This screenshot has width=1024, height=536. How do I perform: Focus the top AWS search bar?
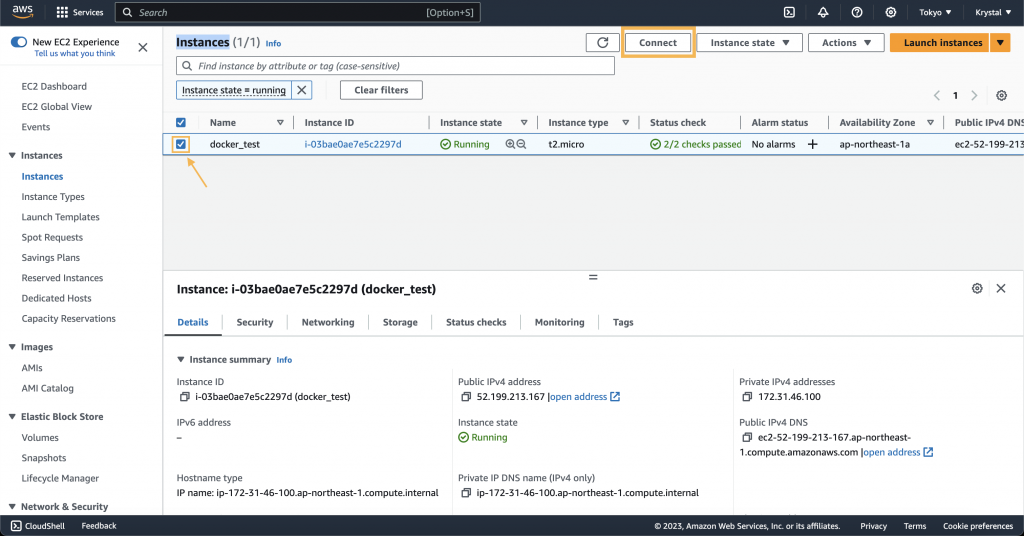click(x=298, y=12)
